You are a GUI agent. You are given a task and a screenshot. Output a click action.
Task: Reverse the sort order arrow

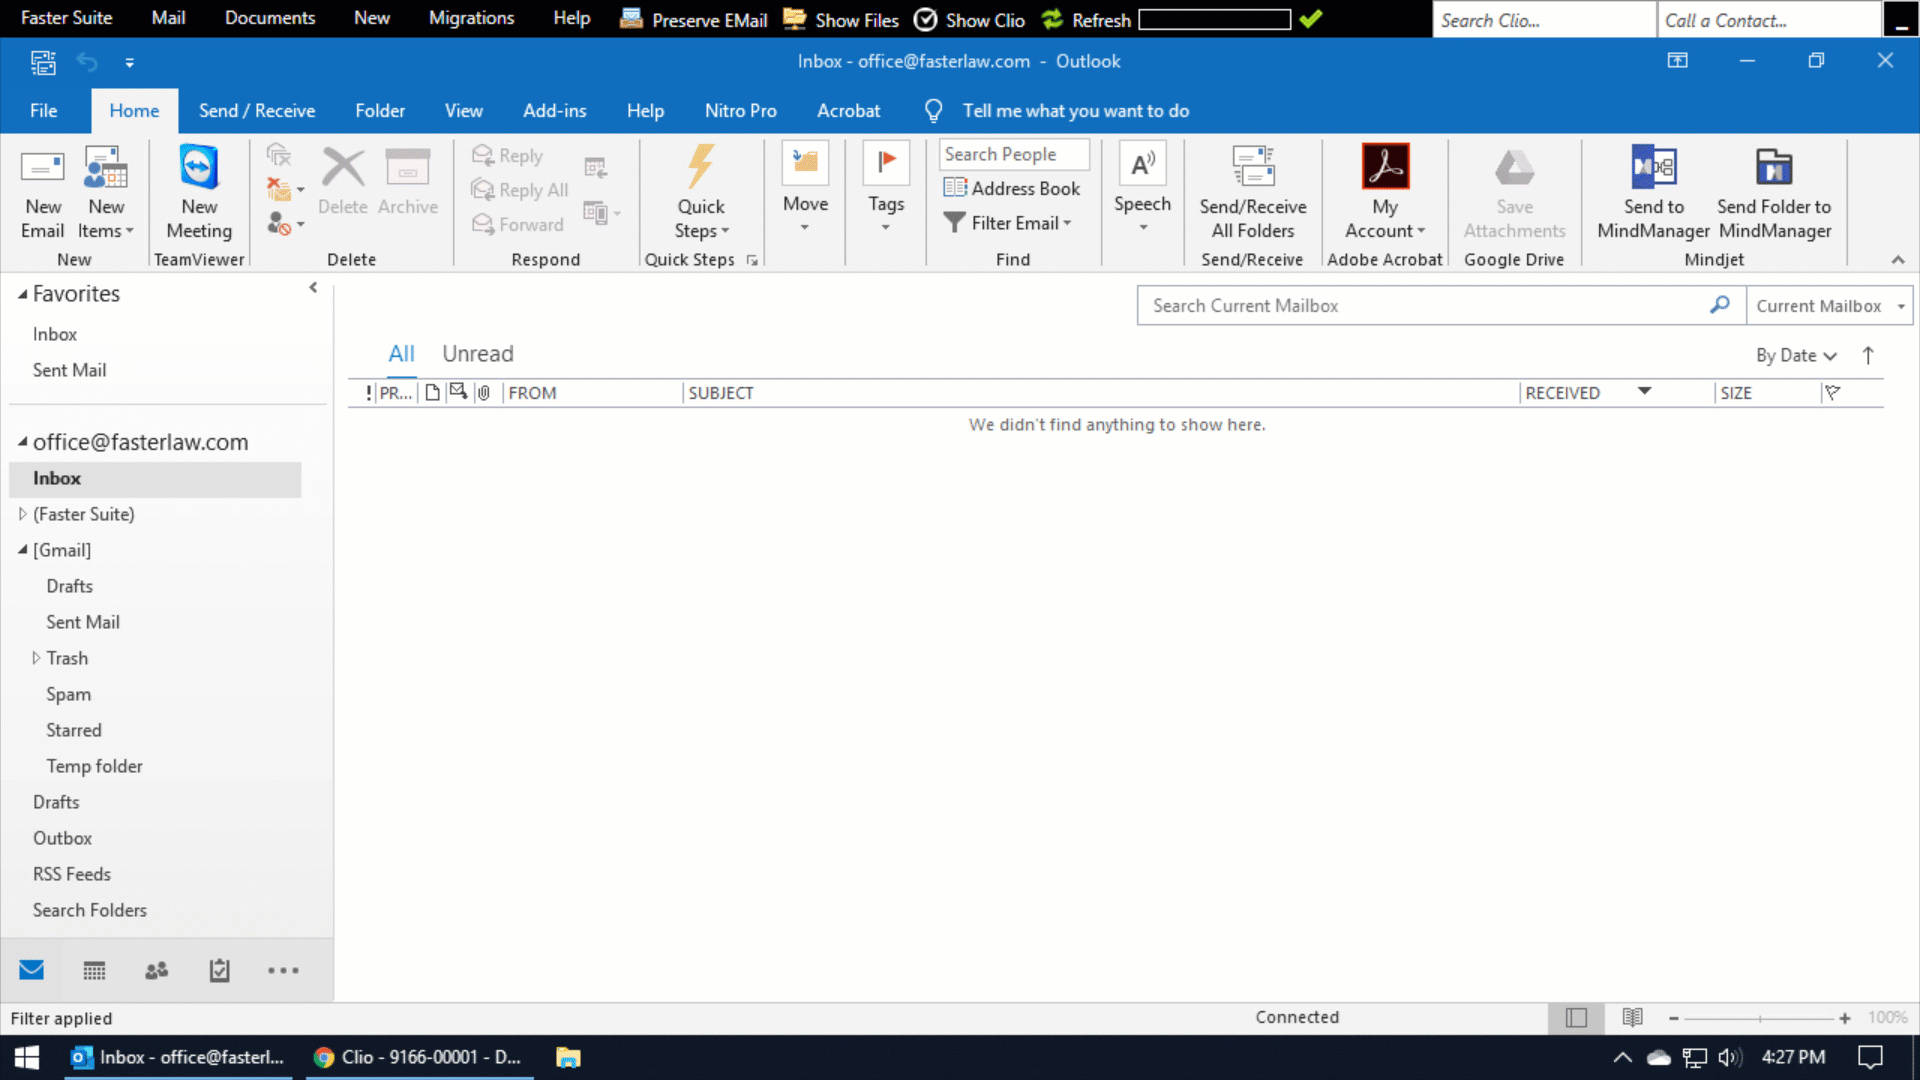pyautogui.click(x=1868, y=355)
